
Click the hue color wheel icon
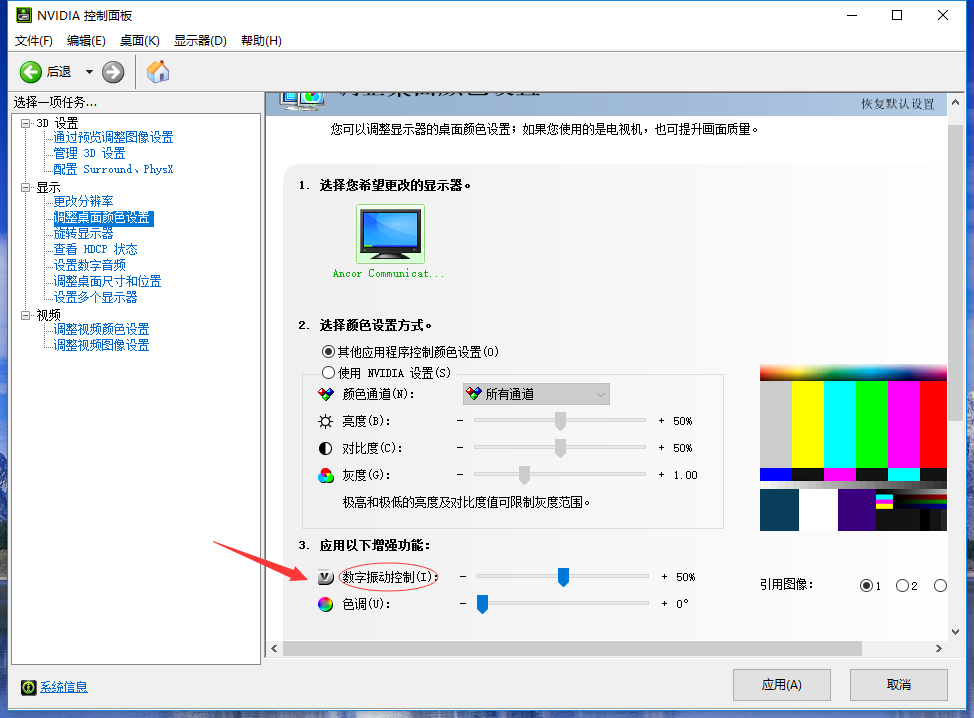click(x=325, y=604)
